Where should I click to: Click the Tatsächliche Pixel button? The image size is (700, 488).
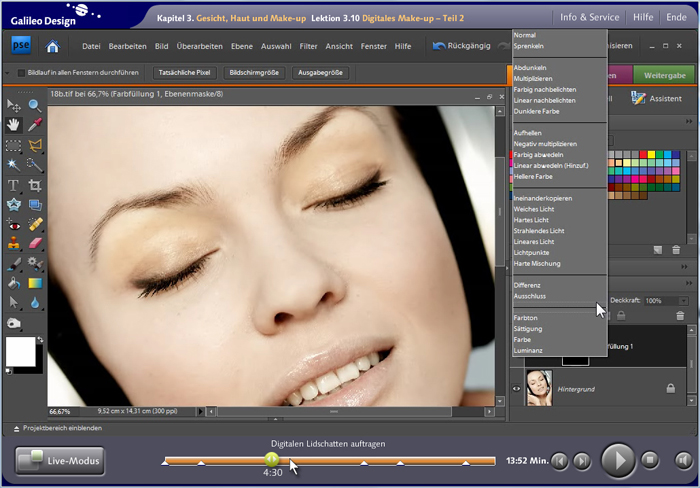(184, 73)
